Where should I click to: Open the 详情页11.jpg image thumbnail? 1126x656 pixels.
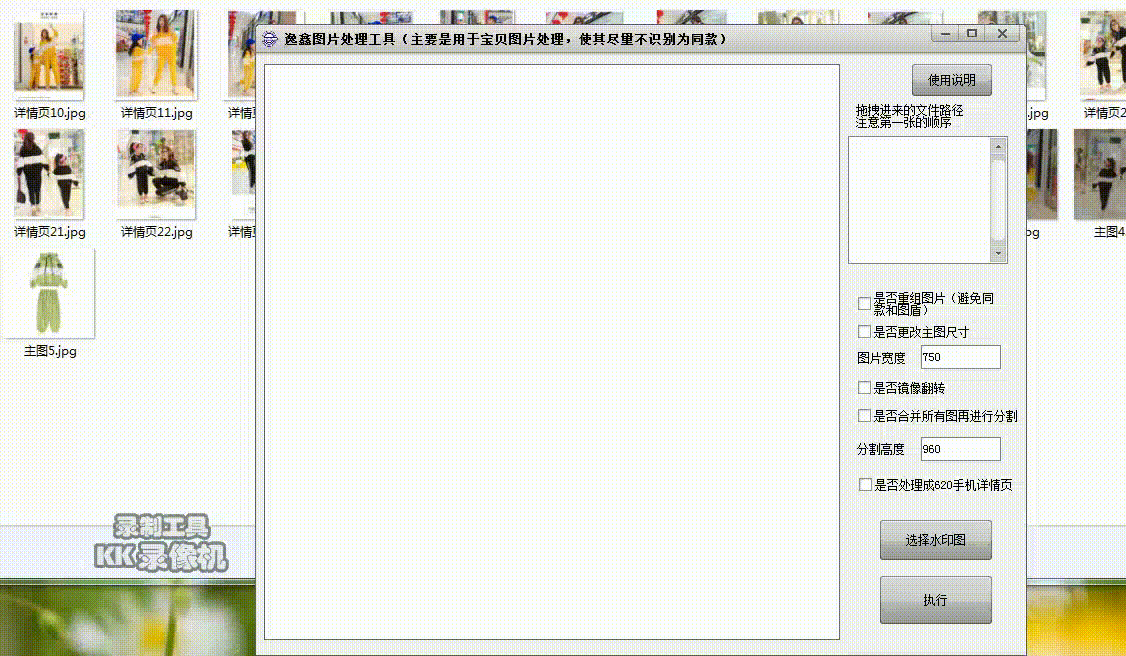point(155,55)
